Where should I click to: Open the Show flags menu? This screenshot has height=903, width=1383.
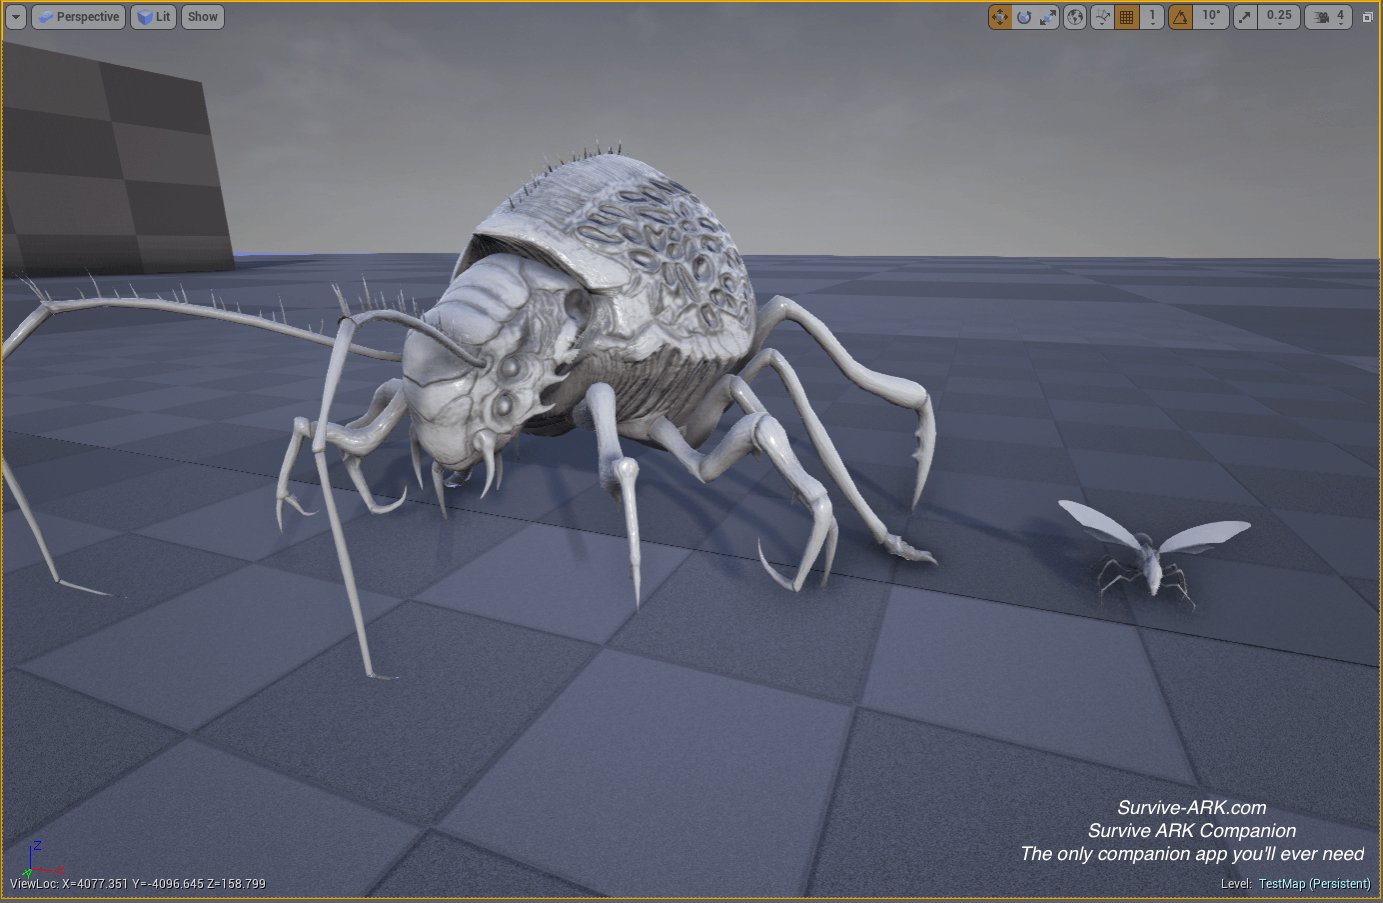pyautogui.click(x=202, y=17)
